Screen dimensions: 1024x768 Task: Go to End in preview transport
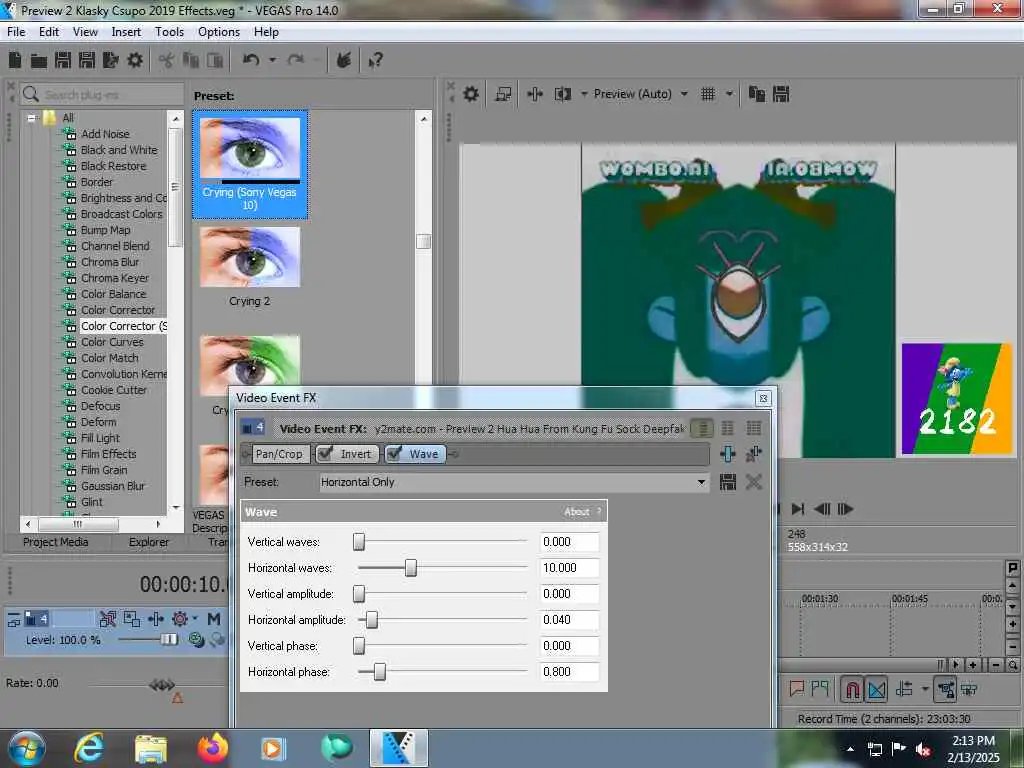tap(797, 509)
